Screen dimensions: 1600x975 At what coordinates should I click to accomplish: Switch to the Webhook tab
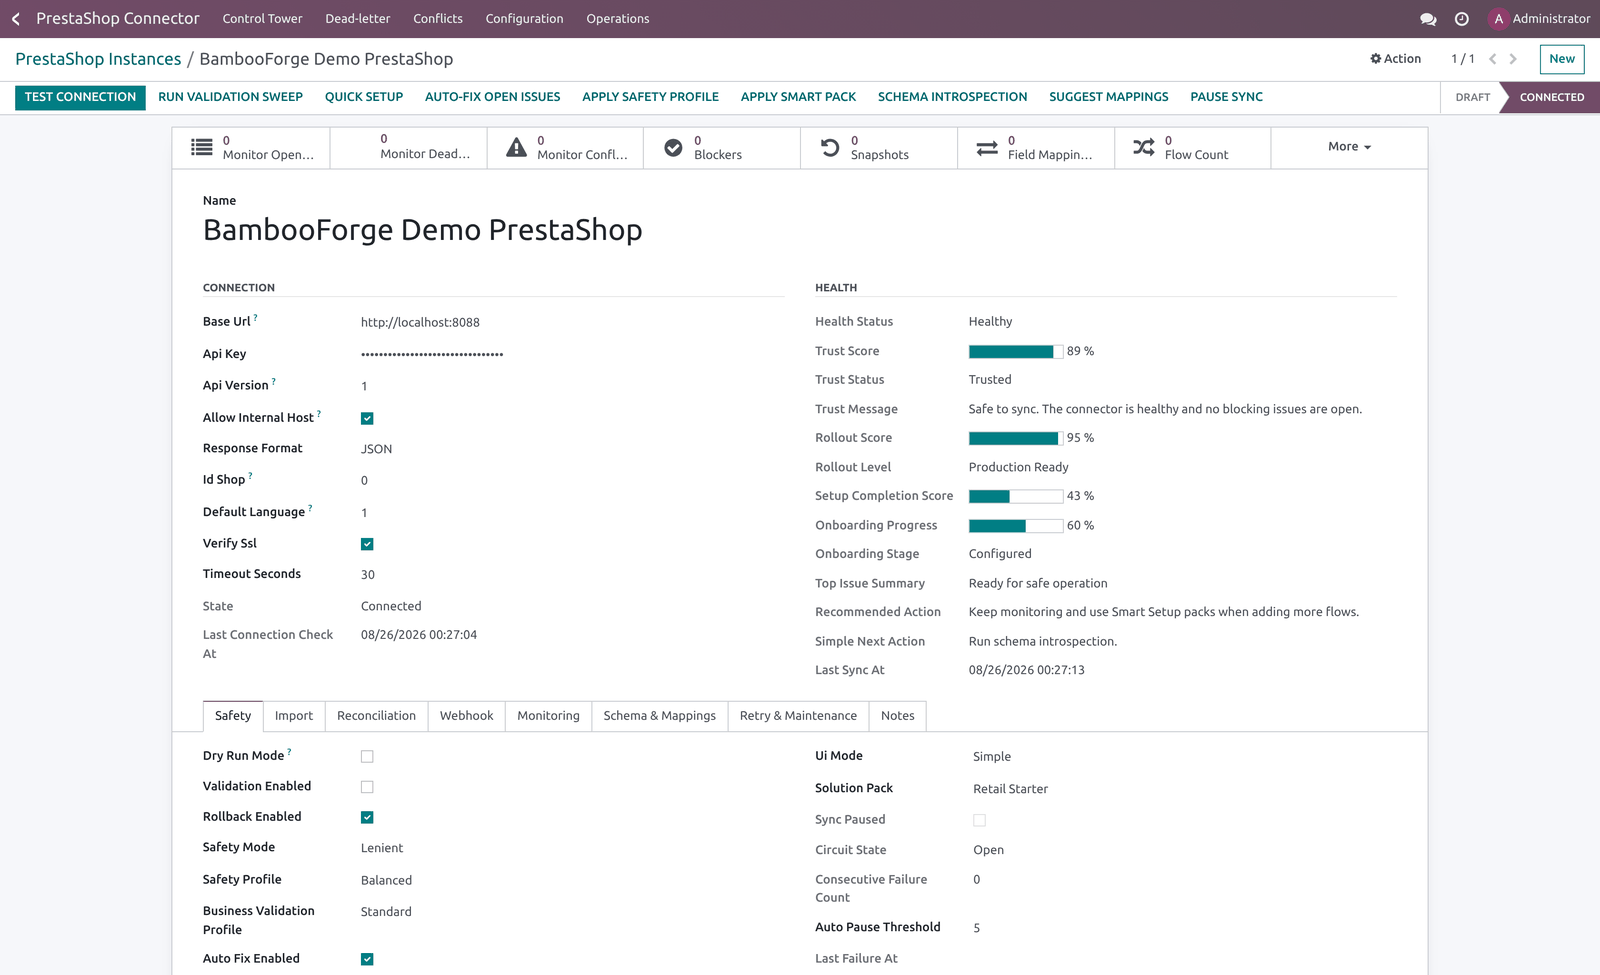(466, 716)
